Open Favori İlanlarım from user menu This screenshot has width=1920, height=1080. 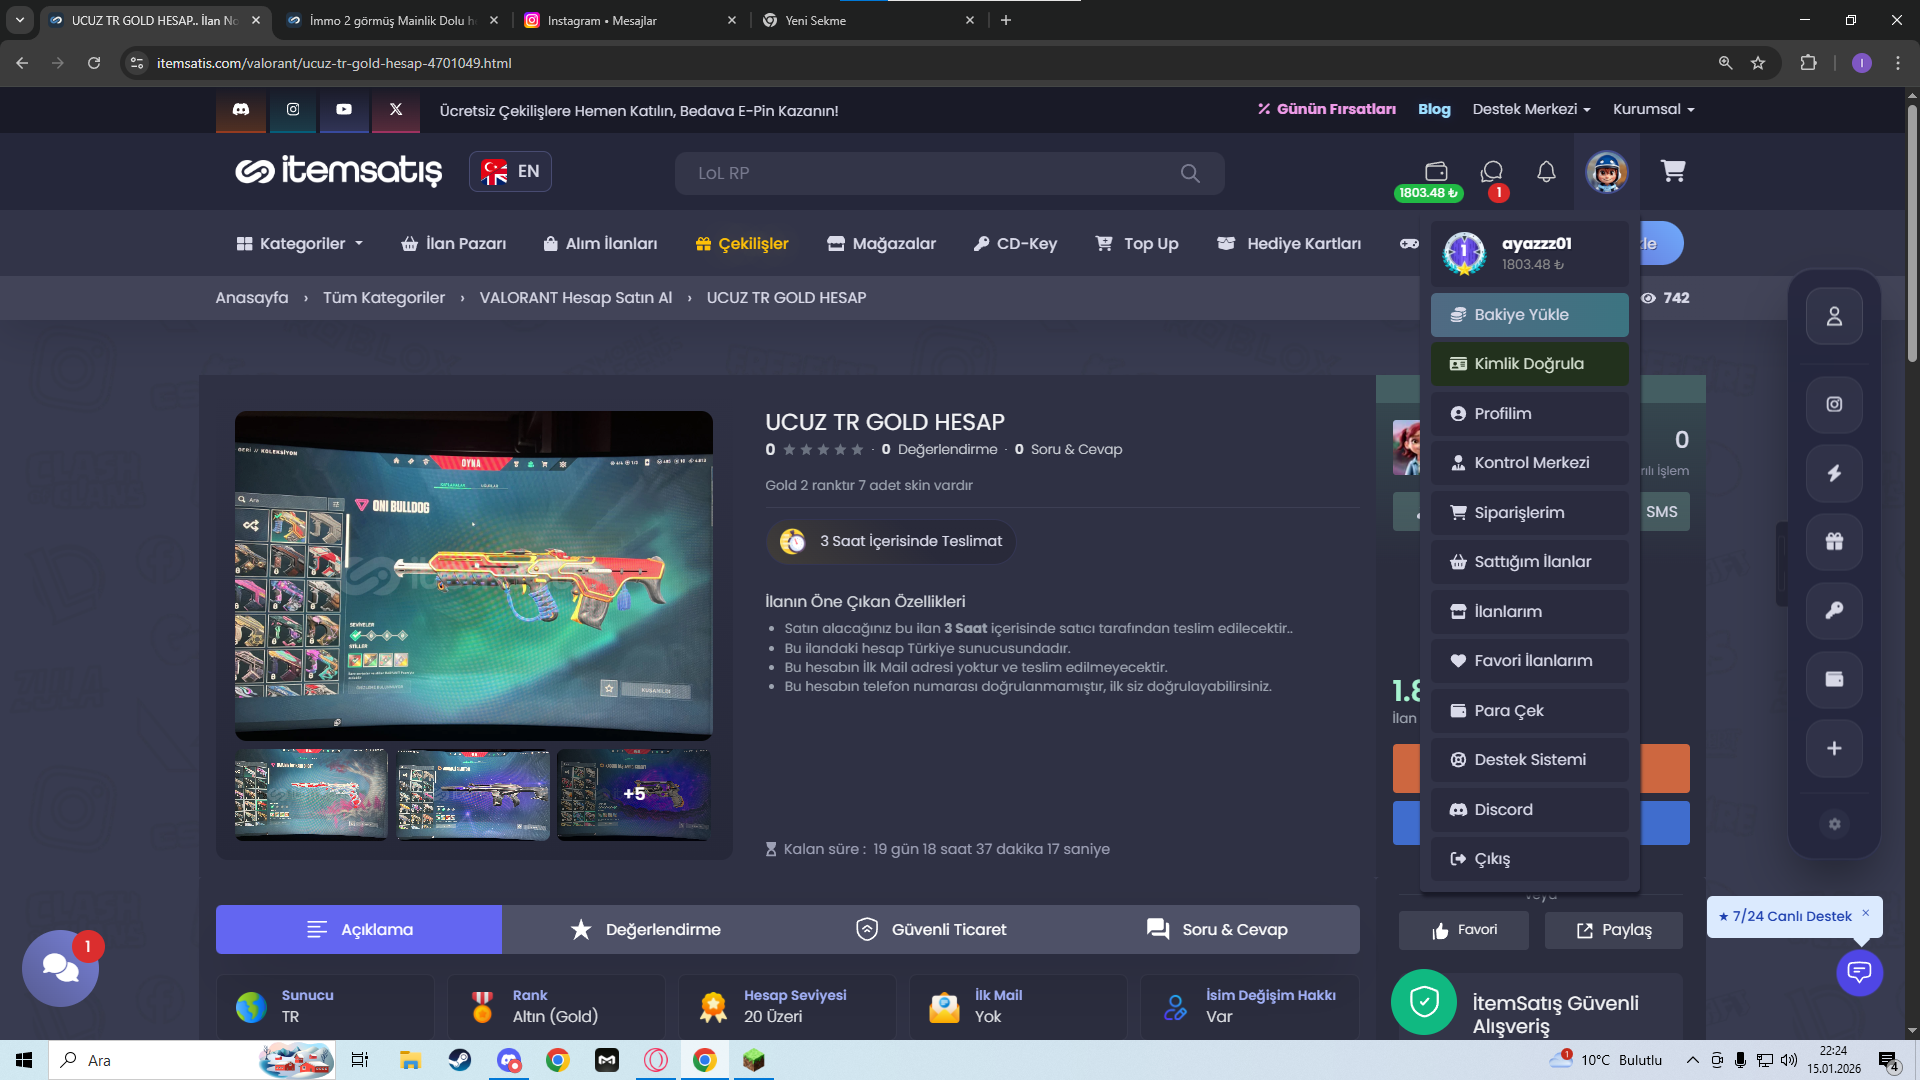tap(1529, 661)
